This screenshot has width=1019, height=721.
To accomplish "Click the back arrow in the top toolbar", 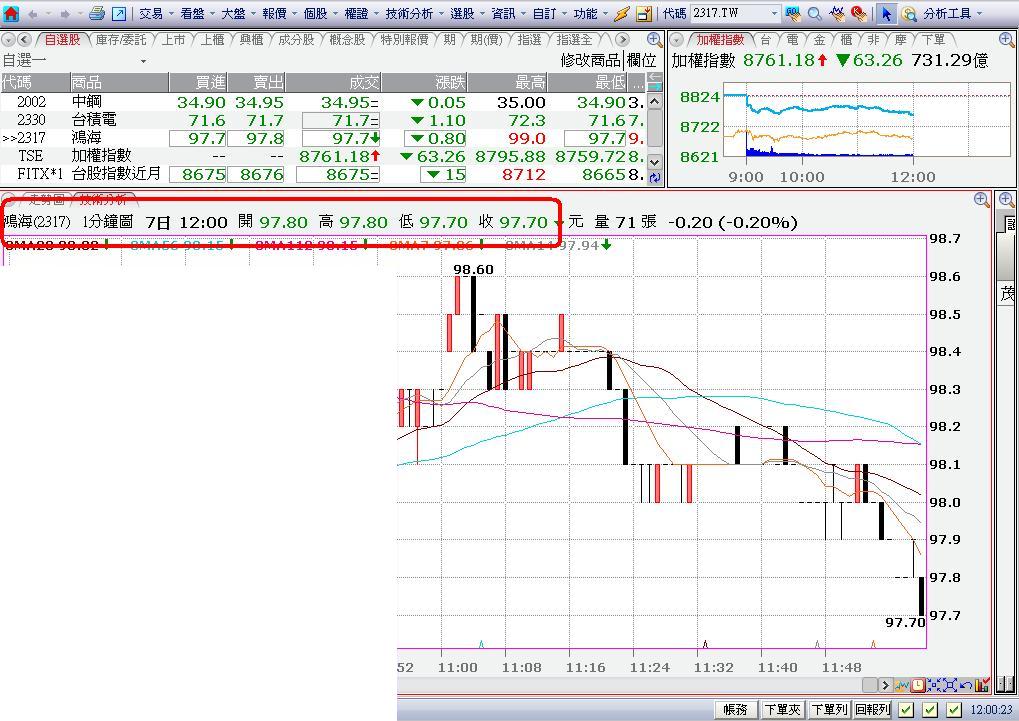I will click(32, 14).
